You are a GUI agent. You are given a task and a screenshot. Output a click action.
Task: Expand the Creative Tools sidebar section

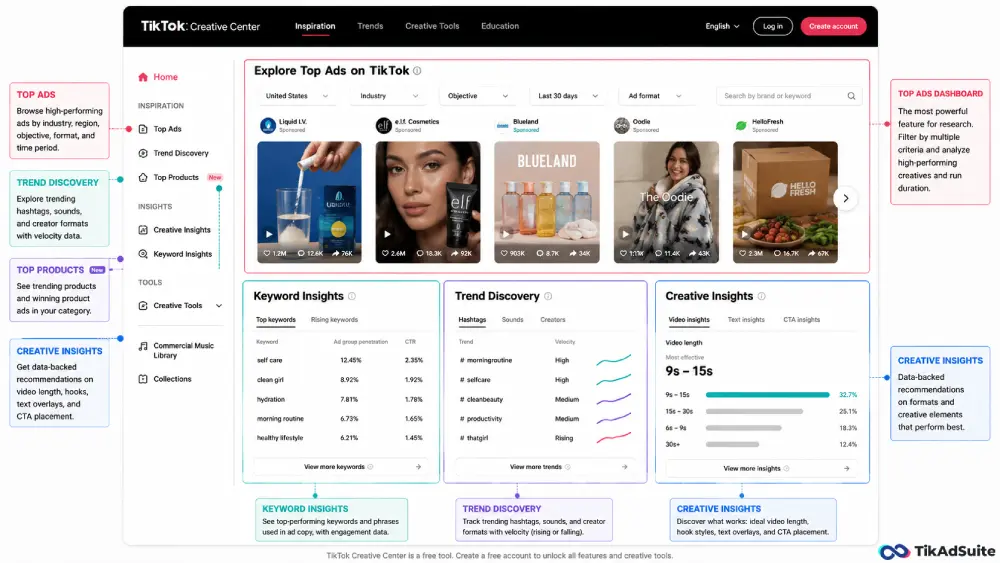(x=180, y=305)
